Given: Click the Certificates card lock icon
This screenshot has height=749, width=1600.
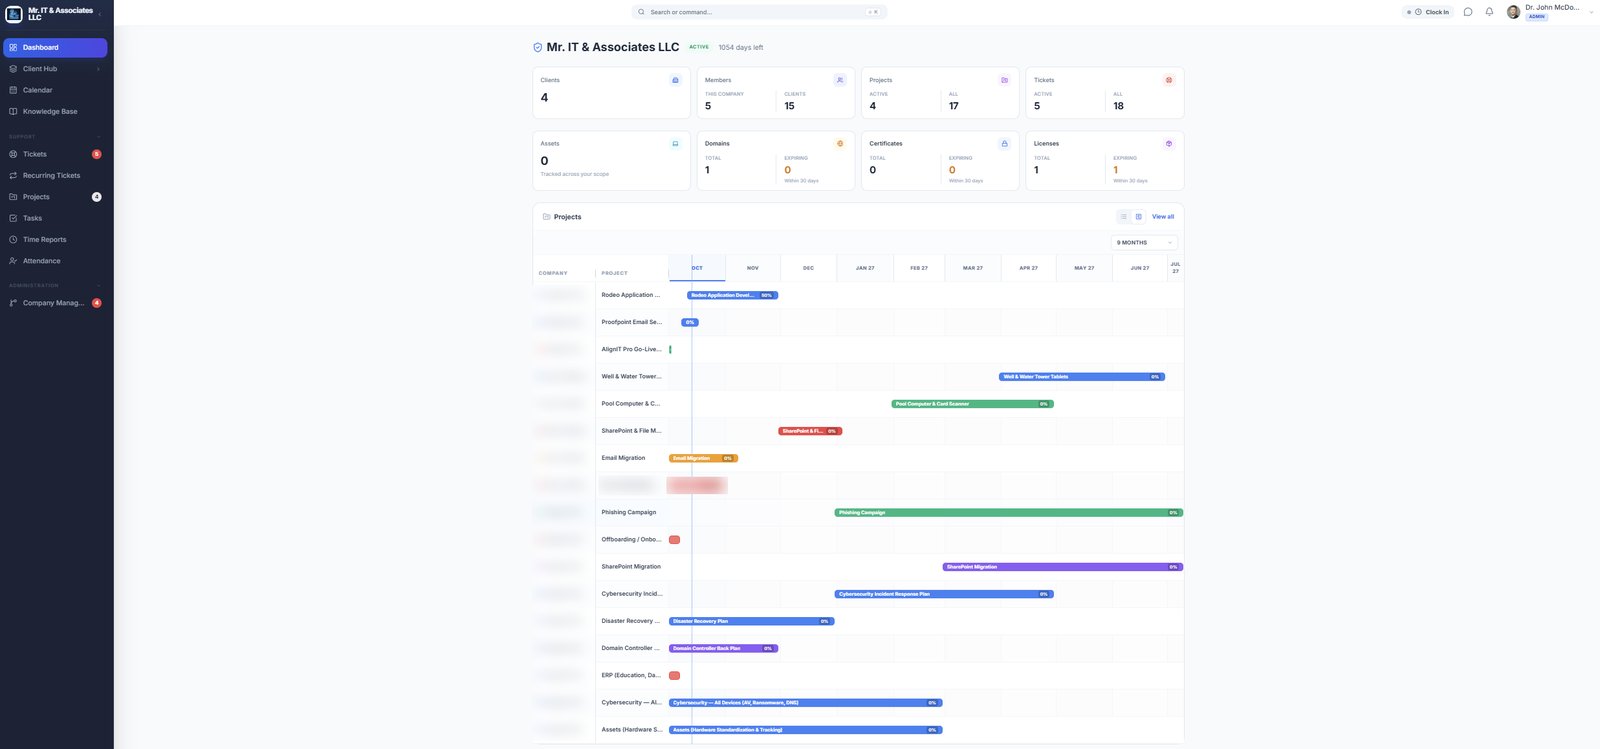Looking at the screenshot, I should [x=1005, y=144].
